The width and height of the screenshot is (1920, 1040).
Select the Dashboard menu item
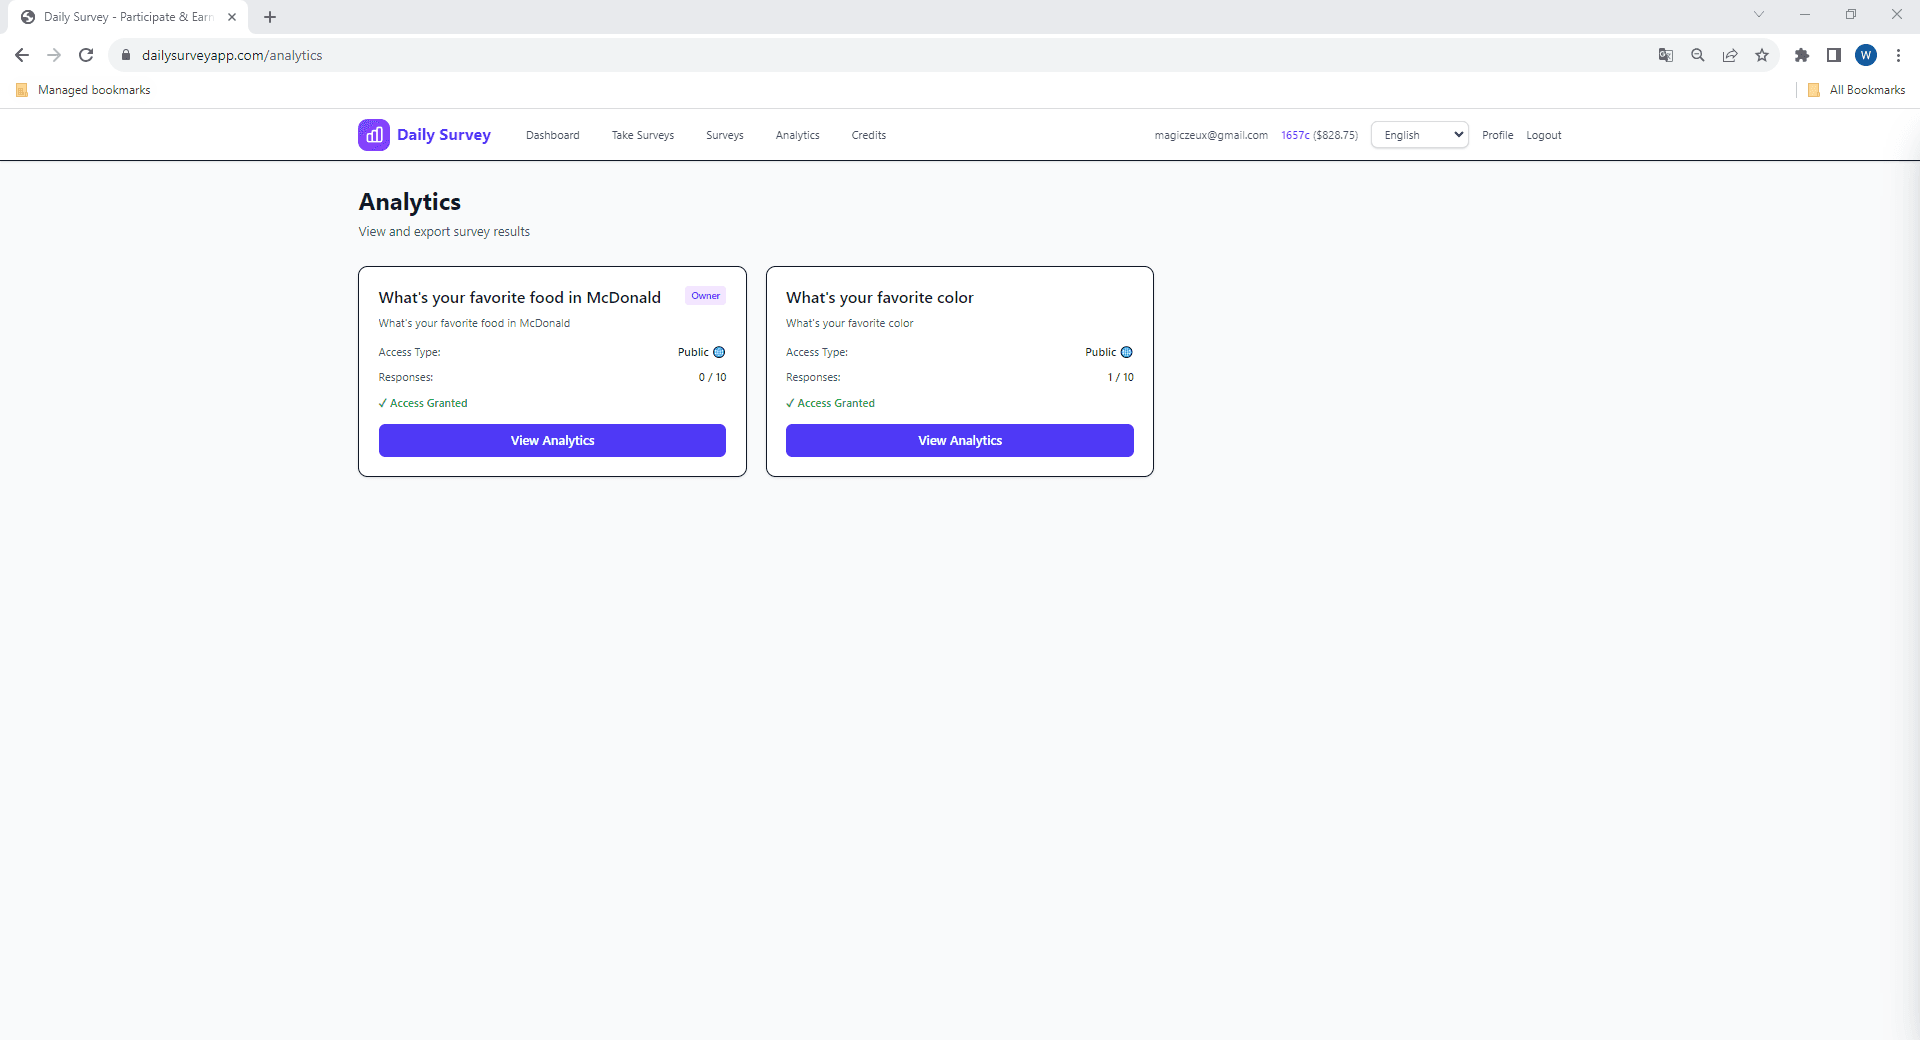(552, 134)
